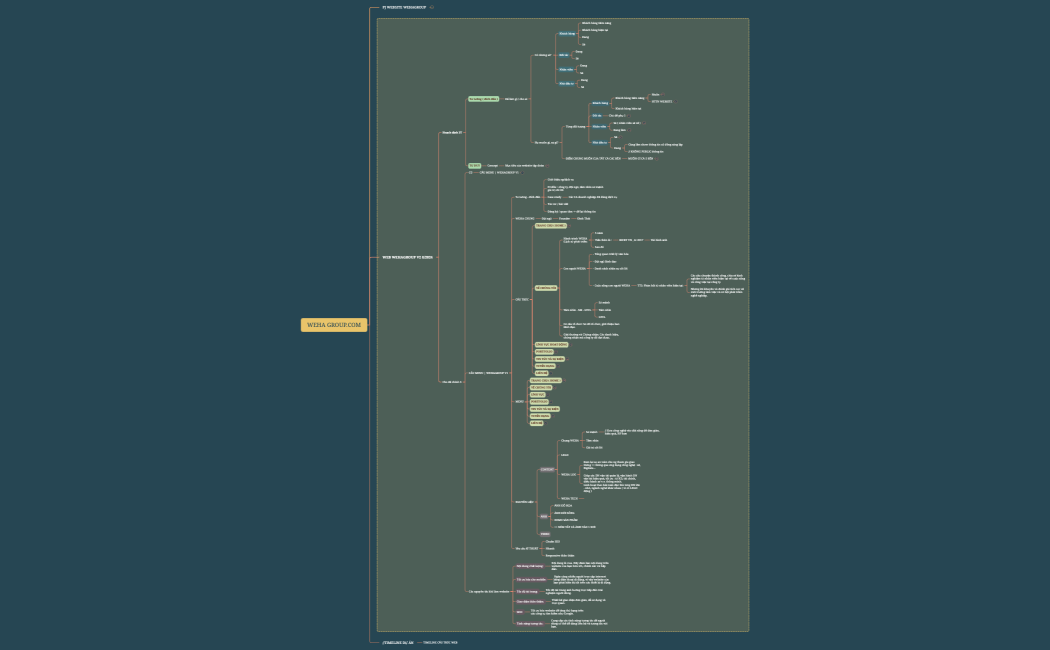Select the WEHA GROUP.COM central topic
Screen dimensions: 1050x650
coord(334,325)
